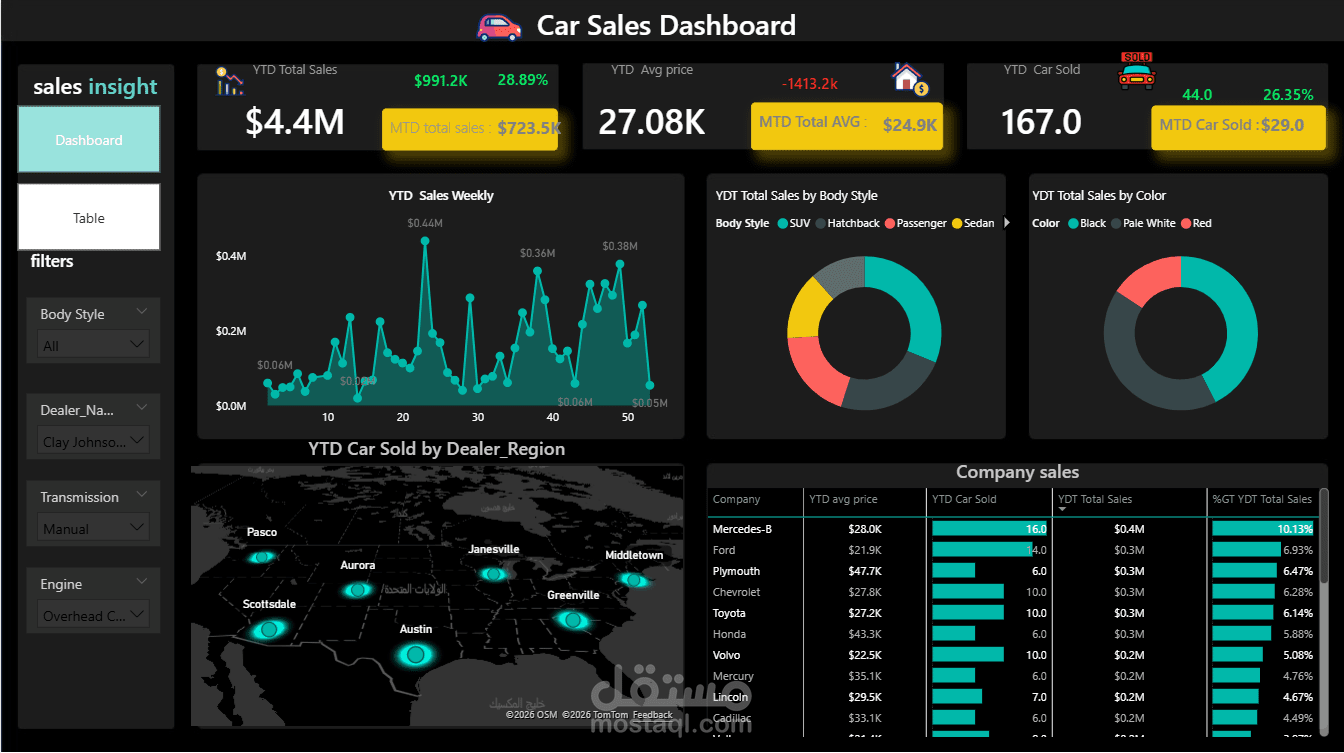
Task: Click the $47.7K avg price cell
Action: point(865,571)
